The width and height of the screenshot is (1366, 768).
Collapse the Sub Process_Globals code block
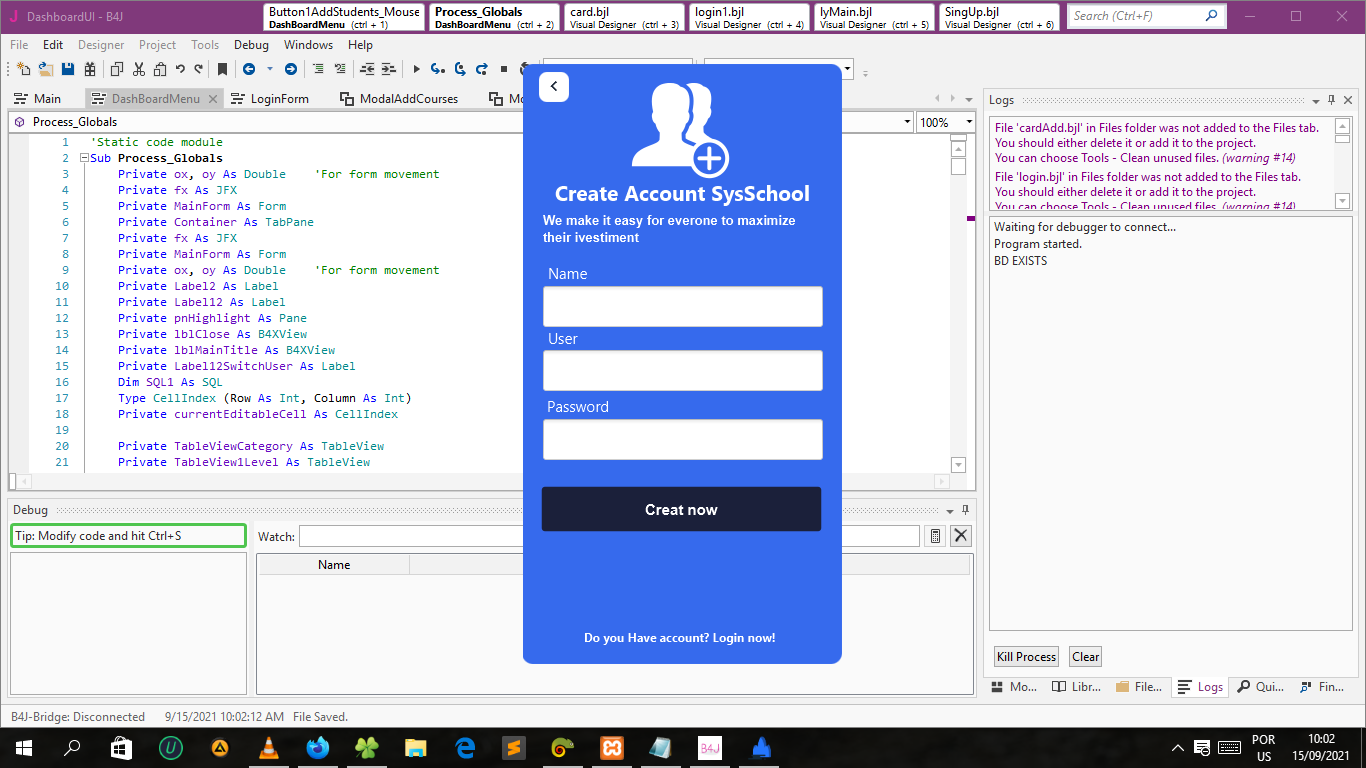84,158
